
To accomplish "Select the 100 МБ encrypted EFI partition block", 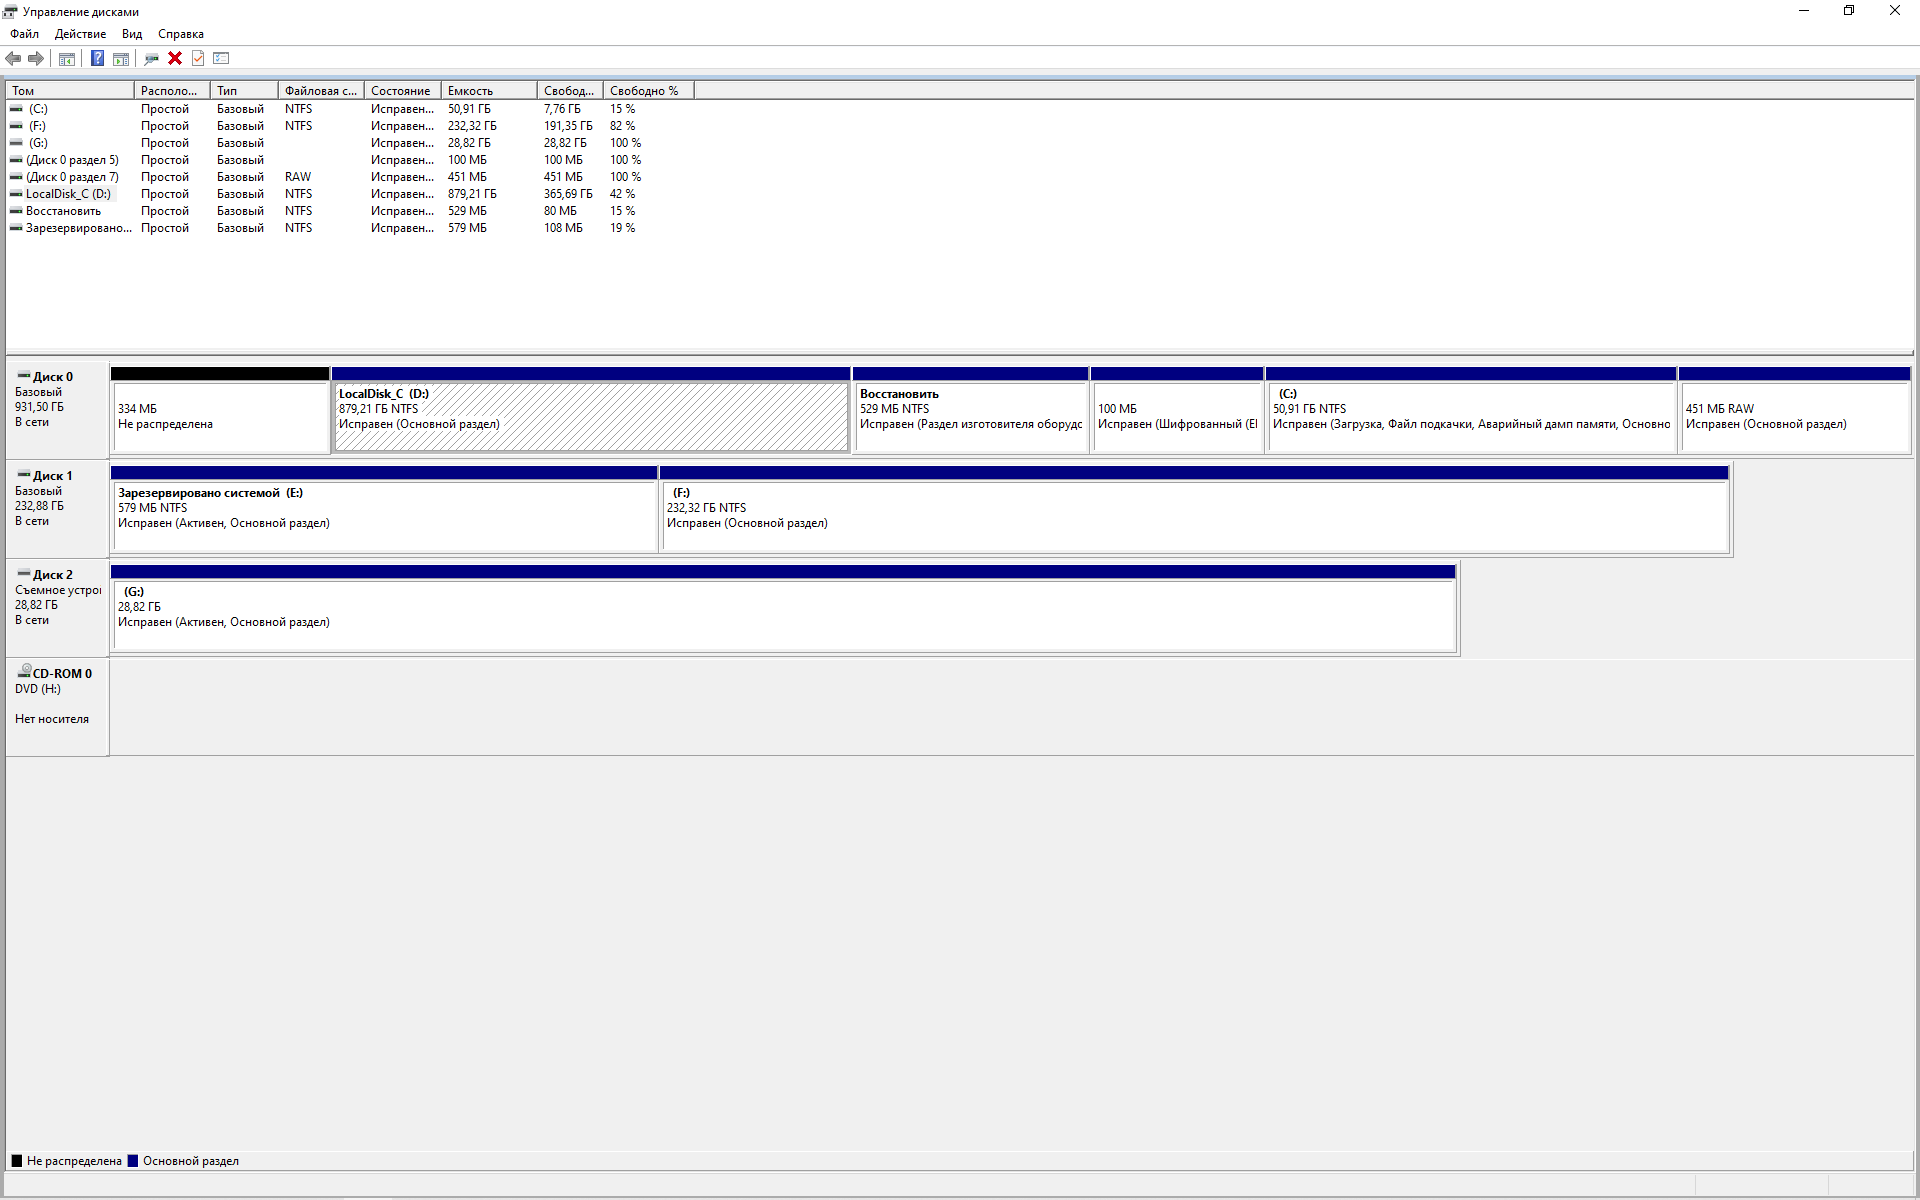I will click(x=1177, y=410).
